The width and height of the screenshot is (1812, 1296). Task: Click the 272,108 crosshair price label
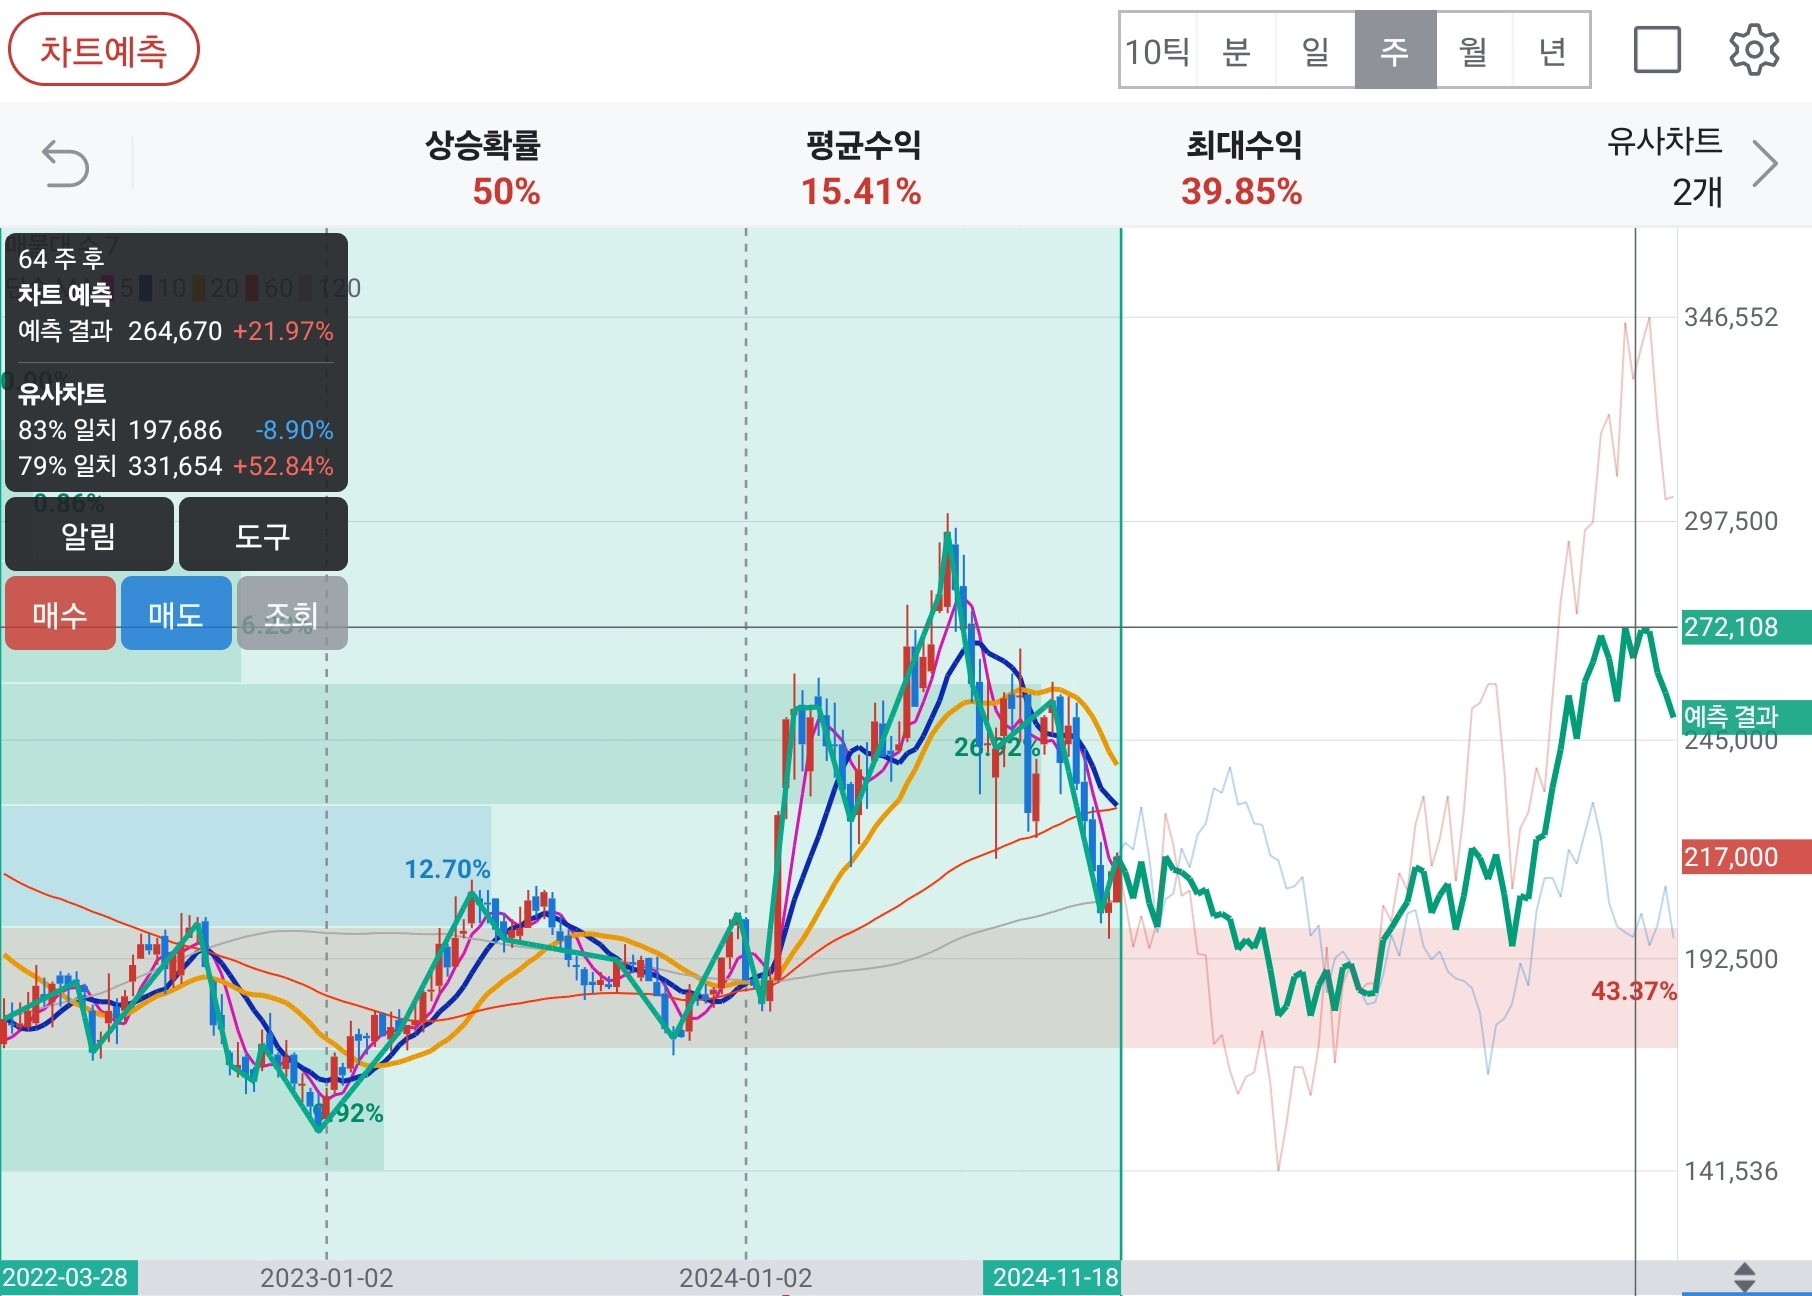pyautogui.click(x=1746, y=627)
